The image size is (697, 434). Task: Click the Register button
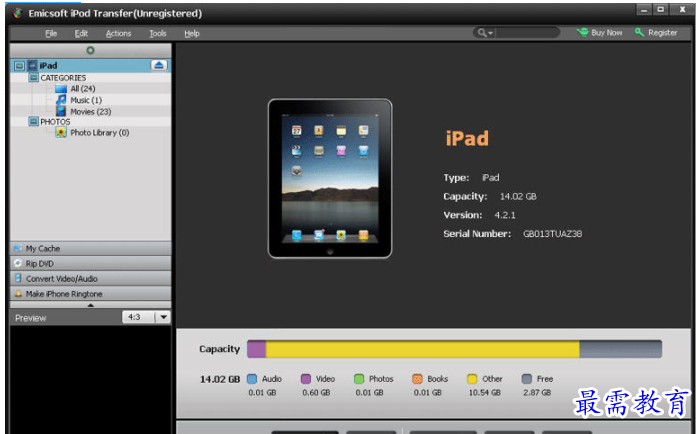pos(656,32)
